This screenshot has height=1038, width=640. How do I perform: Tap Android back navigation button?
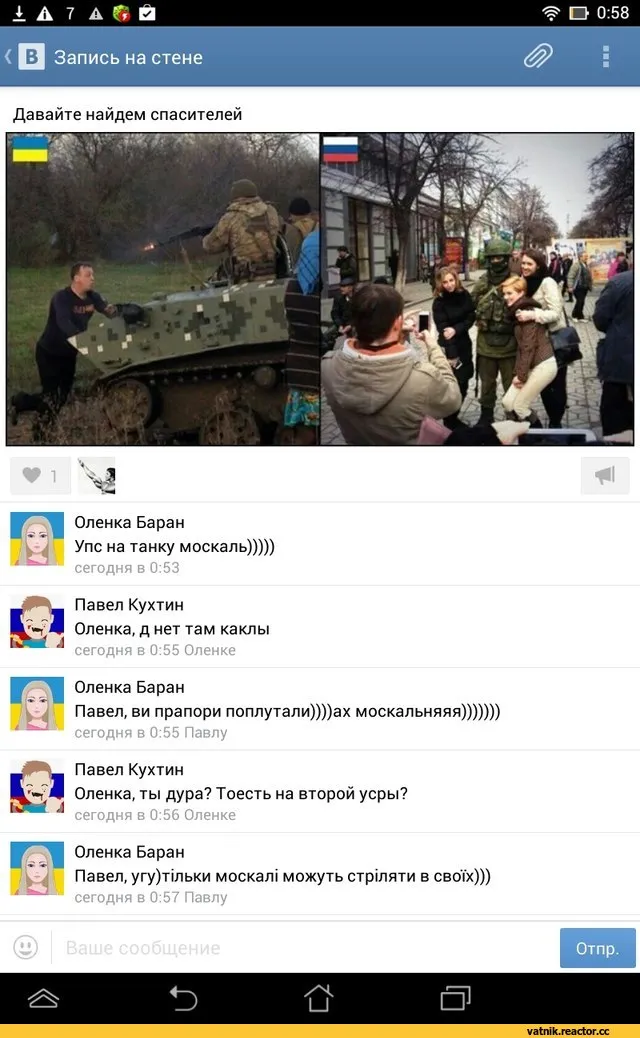(x=183, y=998)
